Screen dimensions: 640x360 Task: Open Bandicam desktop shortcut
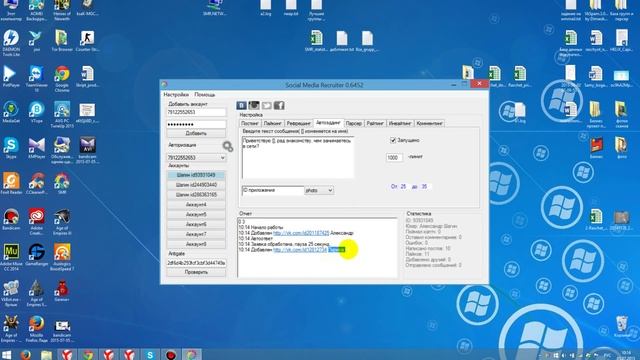(x=11, y=220)
